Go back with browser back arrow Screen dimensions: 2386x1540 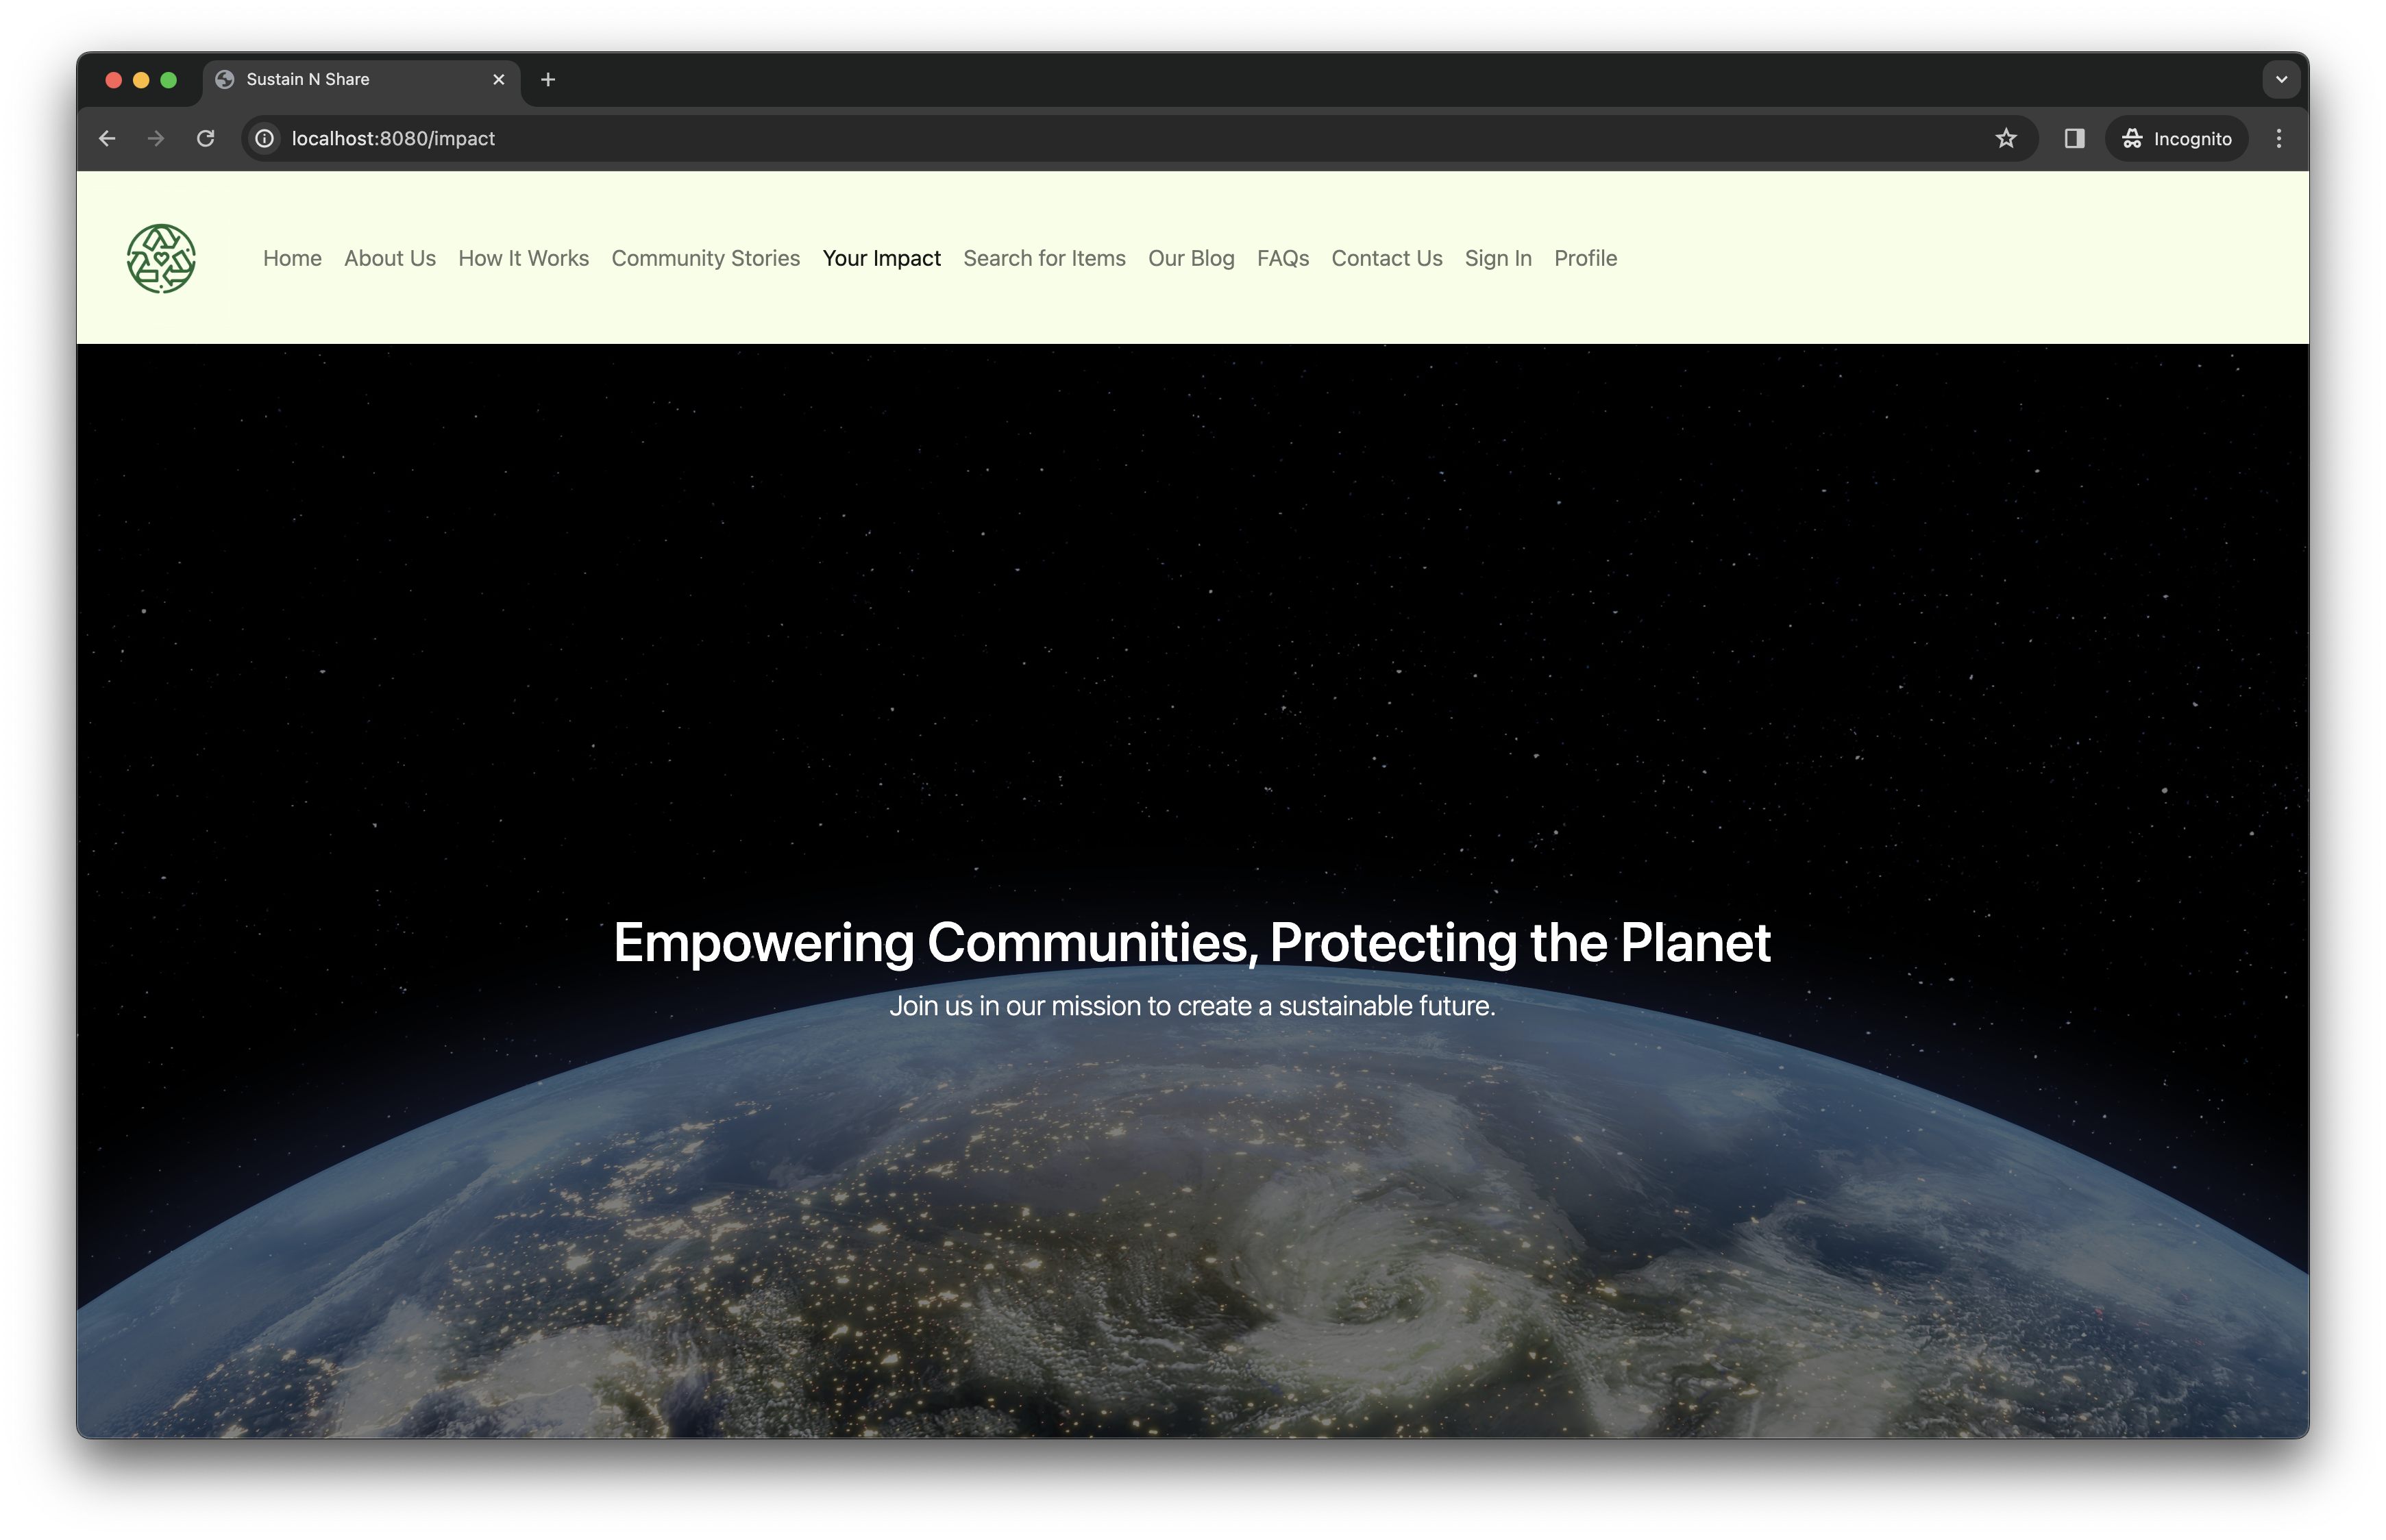point(107,139)
